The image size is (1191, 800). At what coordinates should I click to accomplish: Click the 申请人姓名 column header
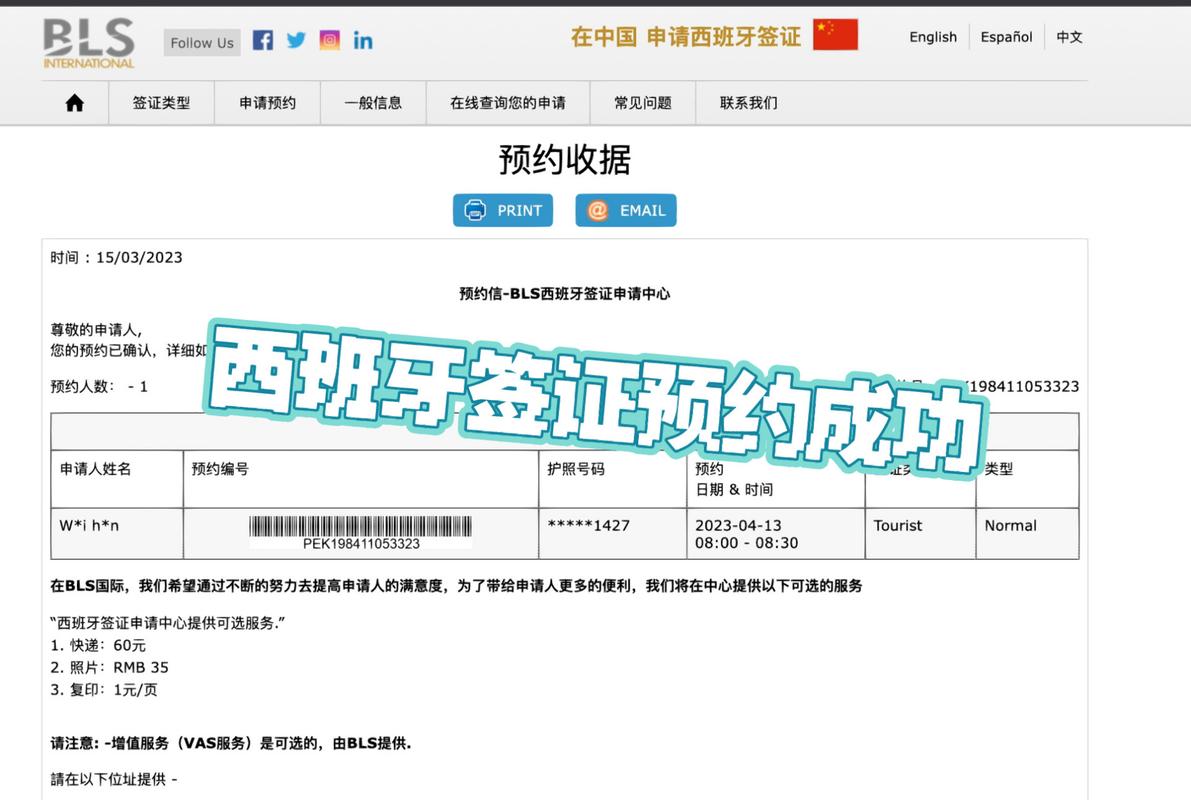point(96,469)
